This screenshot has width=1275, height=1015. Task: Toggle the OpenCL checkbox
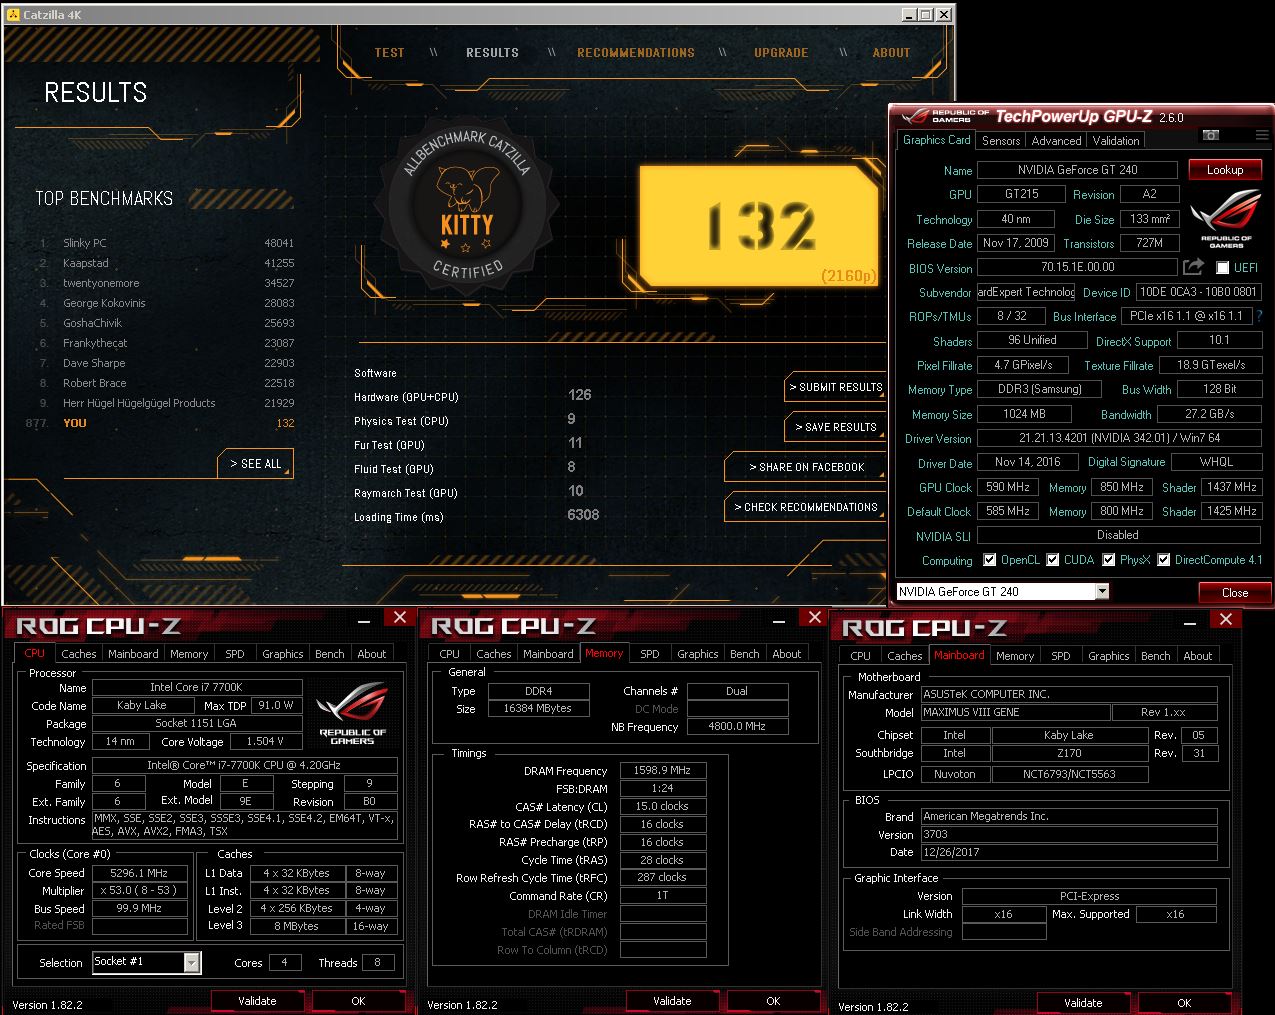pyautogui.click(x=989, y=560)
